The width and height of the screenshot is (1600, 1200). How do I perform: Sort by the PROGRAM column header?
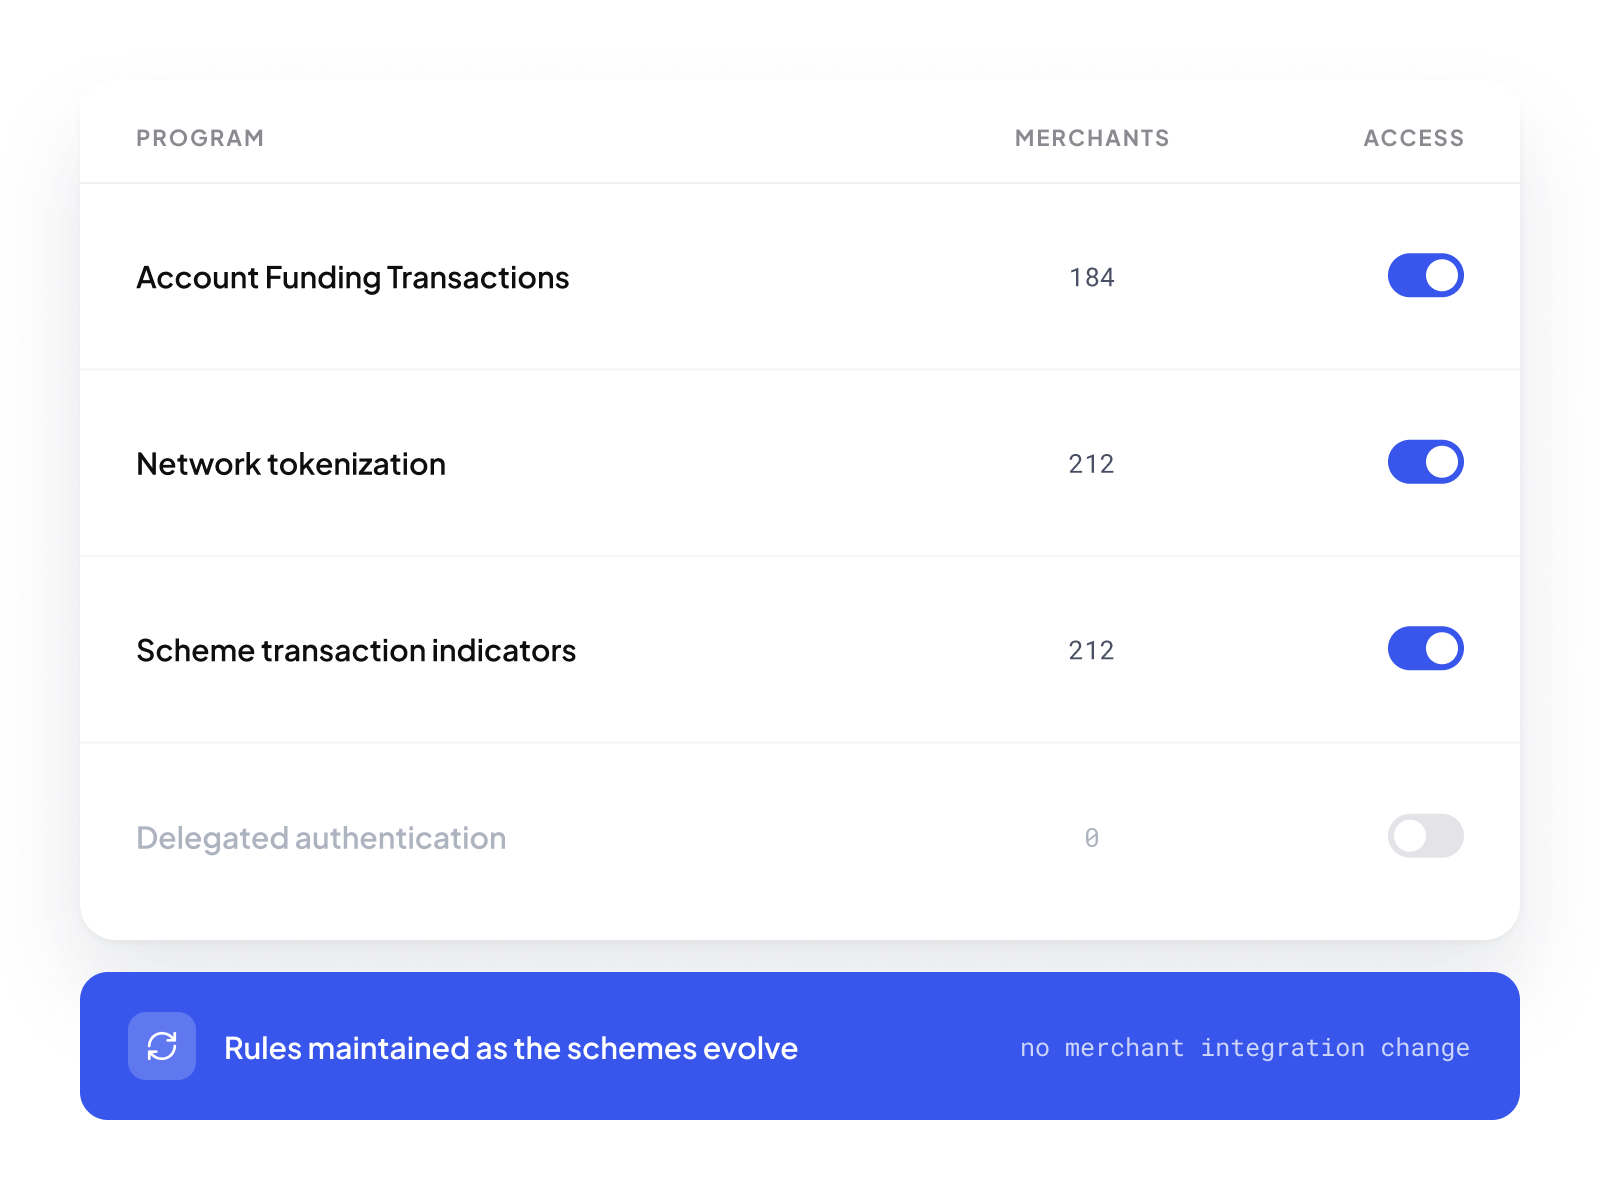click(x=200, y=138)
